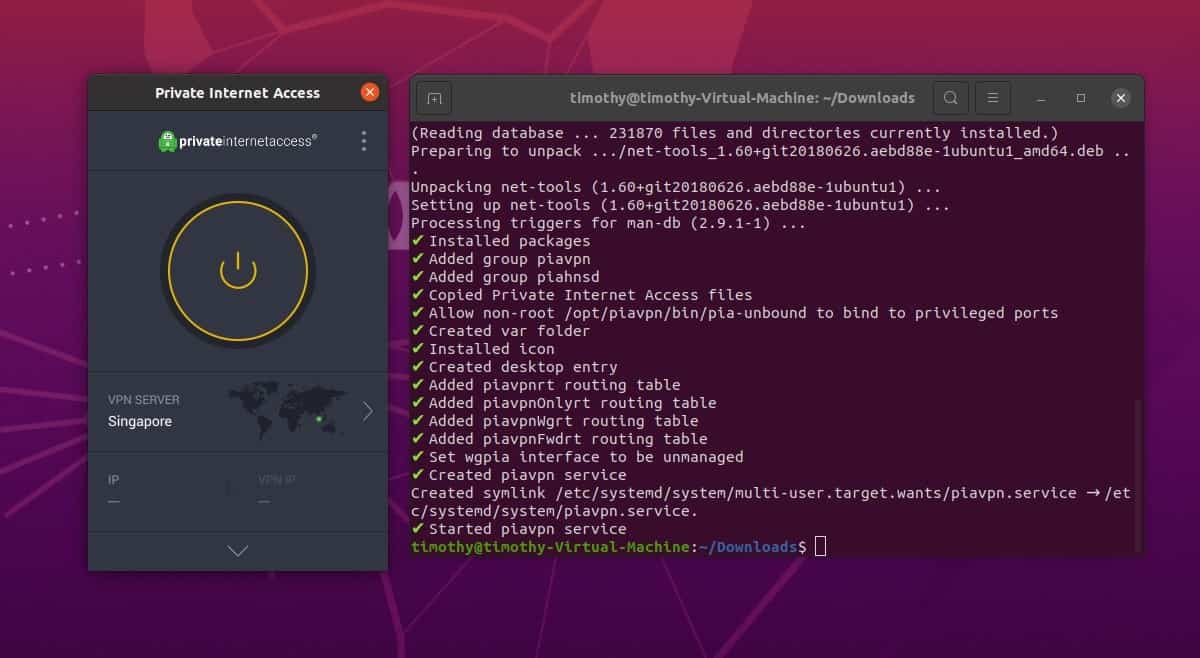This screenshot has width=1200, height=658.
Task: Click the VPN SERVER label
Action: point(144,399)
